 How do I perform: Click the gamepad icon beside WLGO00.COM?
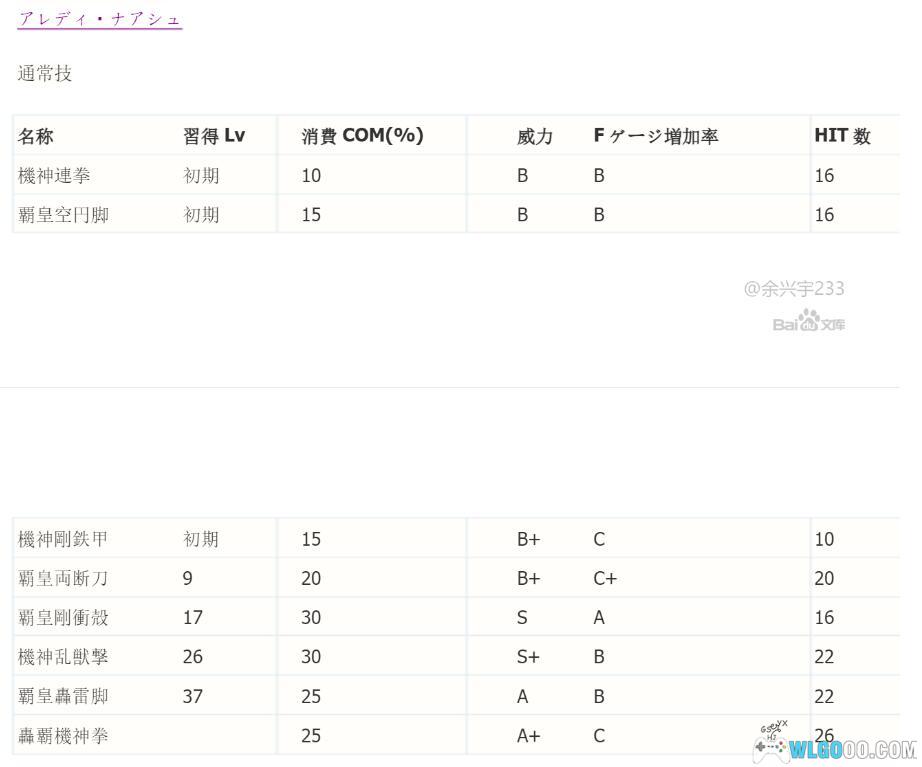point(770,746)
